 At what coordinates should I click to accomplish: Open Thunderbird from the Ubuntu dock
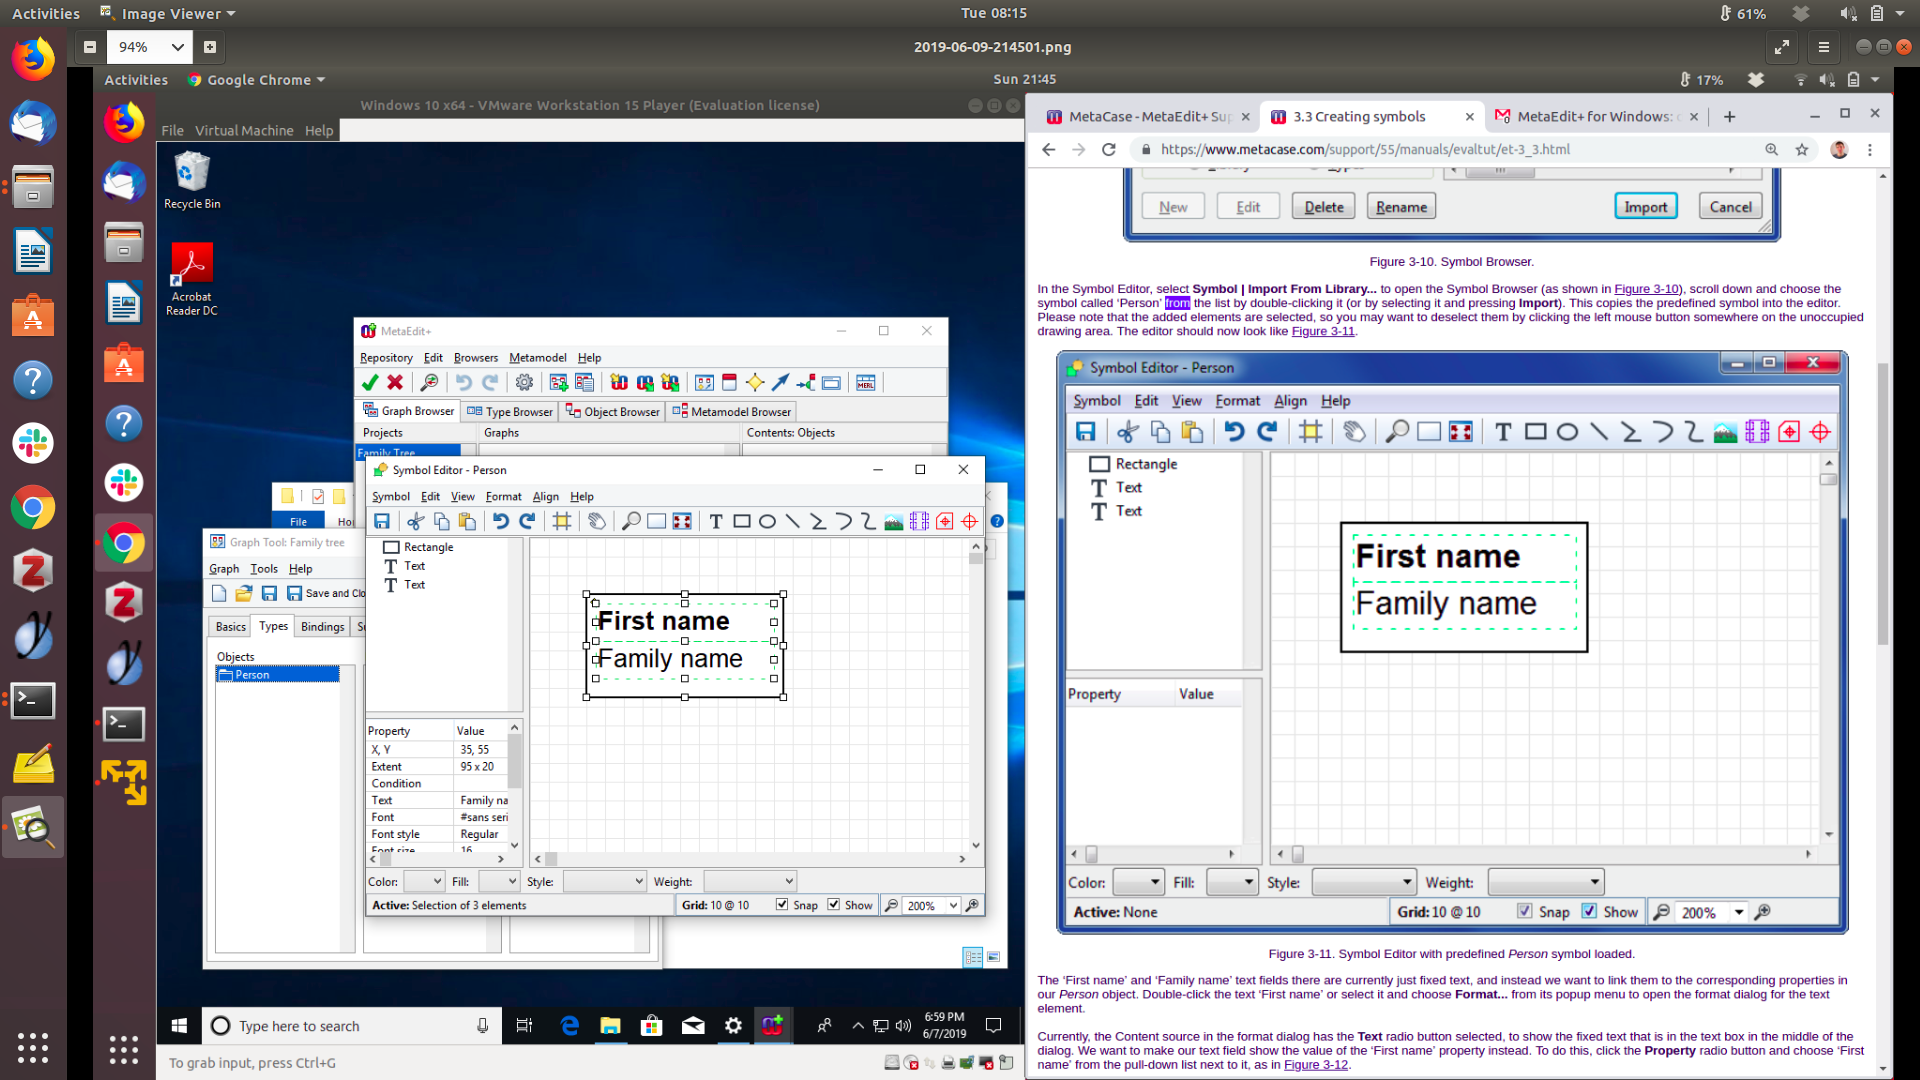click(33, 123)
